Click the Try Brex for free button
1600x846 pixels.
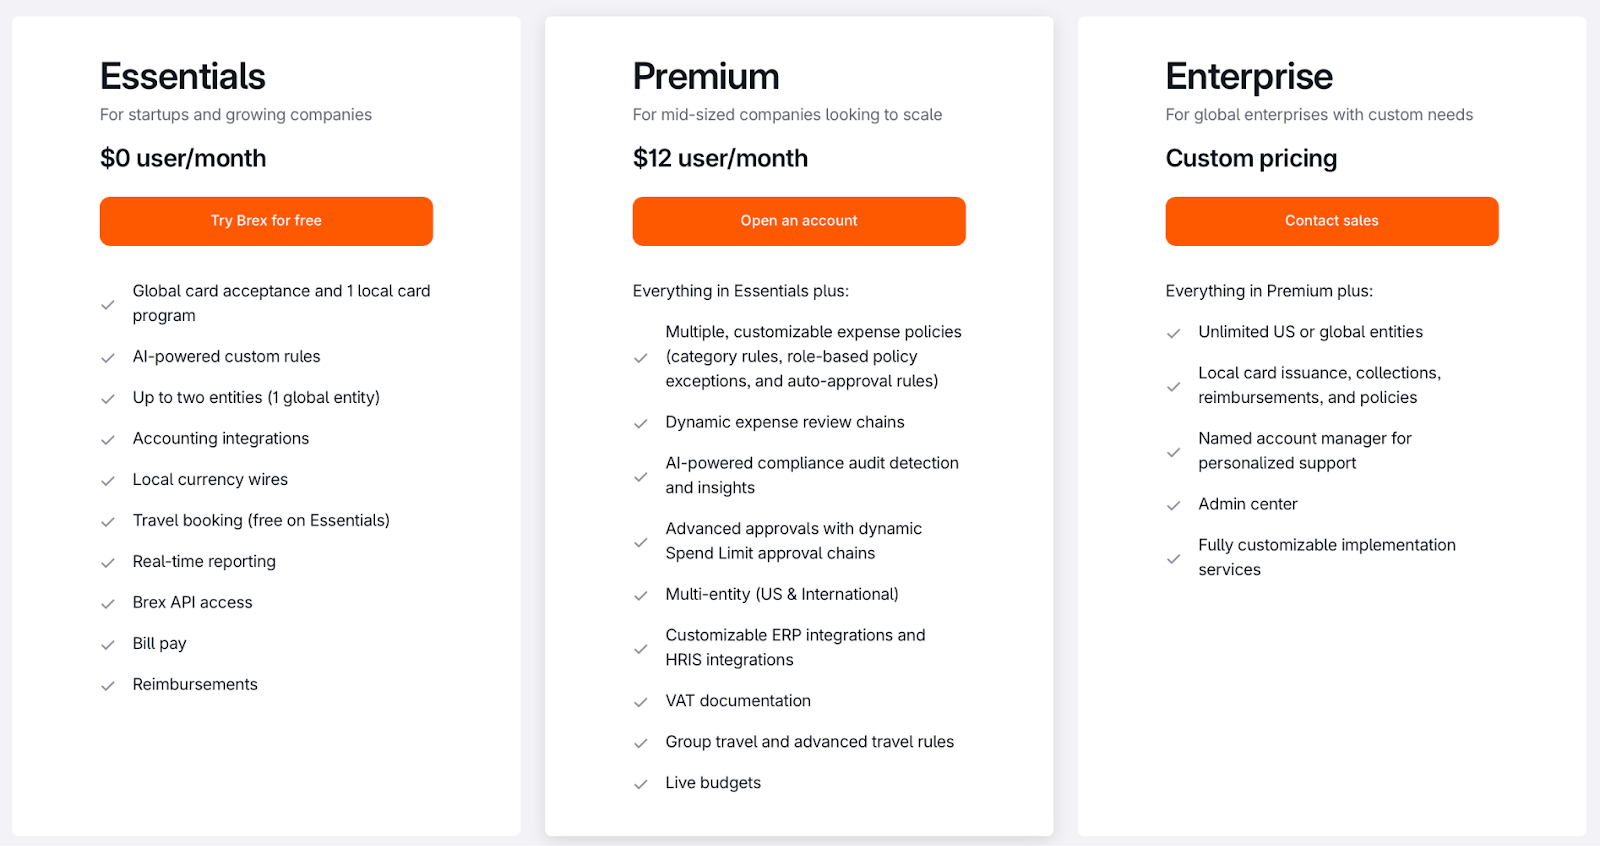click(266, 221)
